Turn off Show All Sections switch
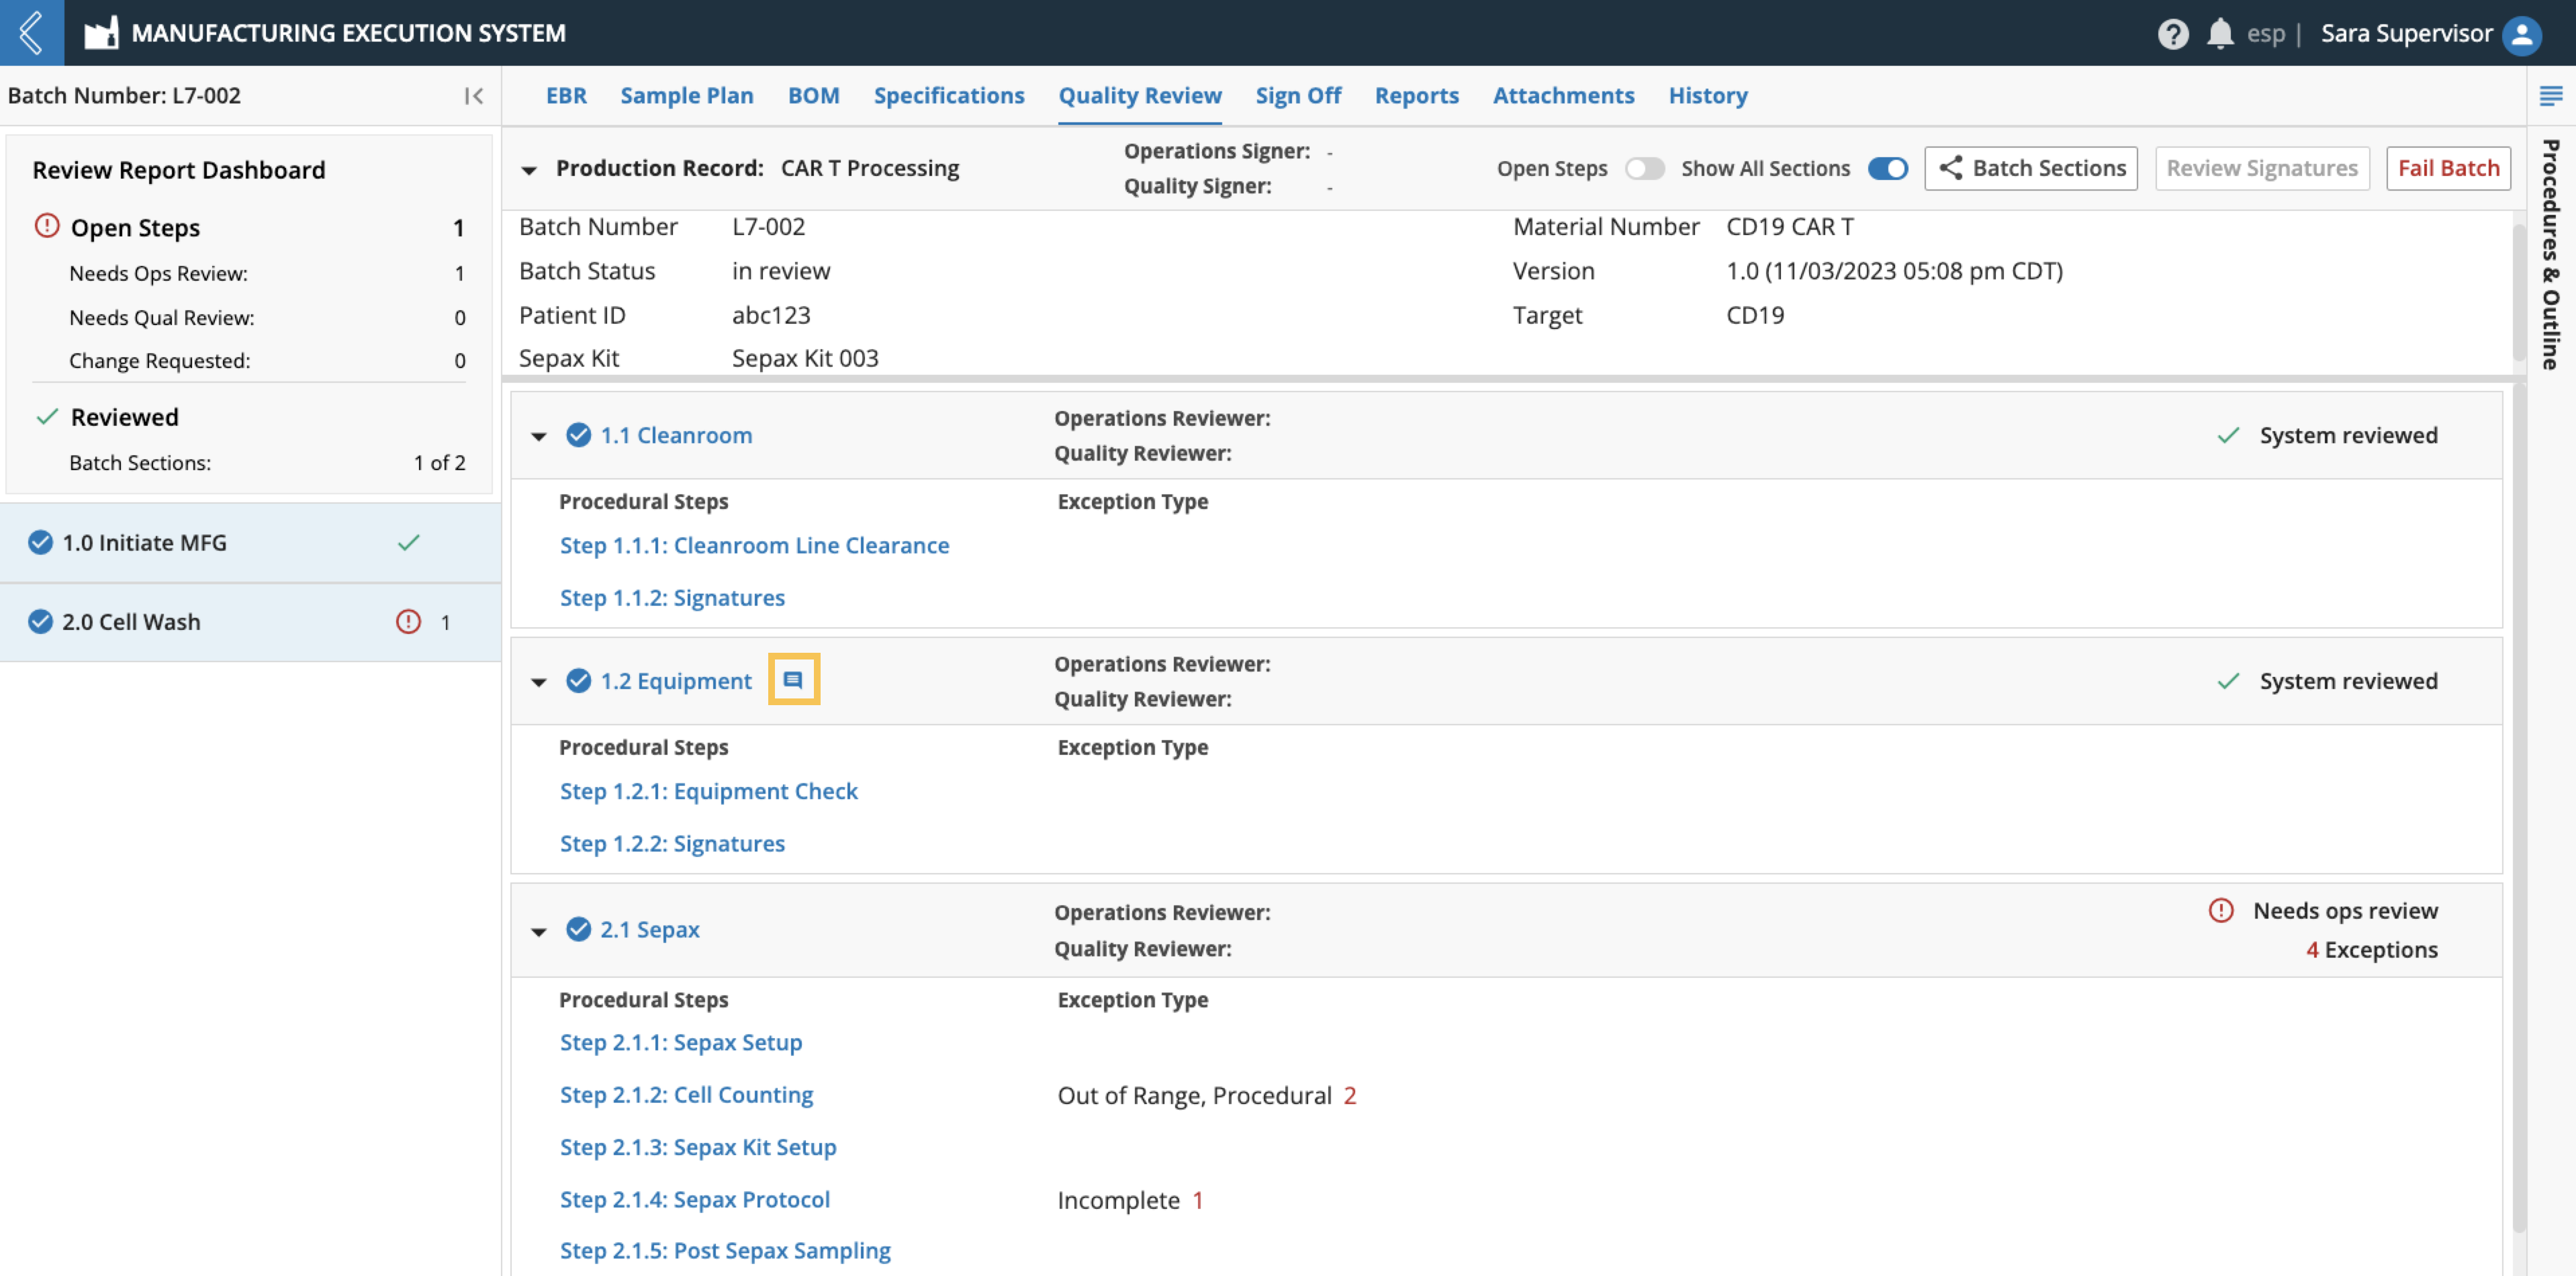Viewport: 2576px width, 1276px height. click(x=1887, y=169)
